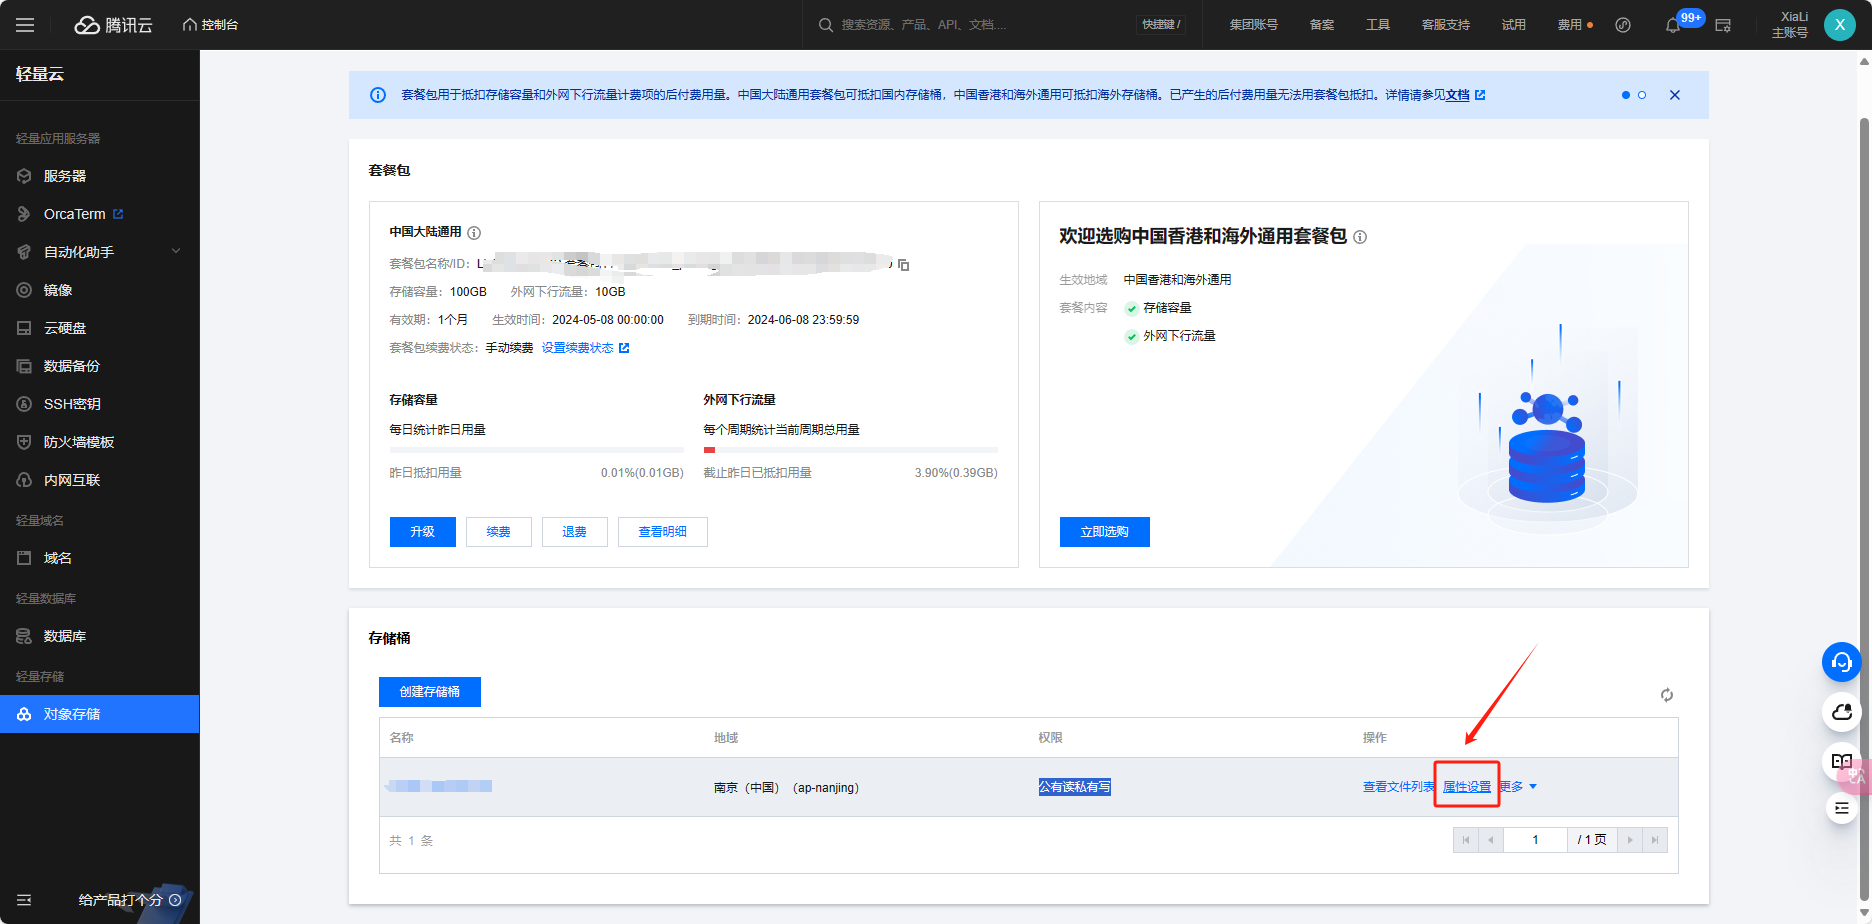Viewport: 1872px width, 924px height.
Task: Open the hamburger menu in the top bar
Action: 25,25
